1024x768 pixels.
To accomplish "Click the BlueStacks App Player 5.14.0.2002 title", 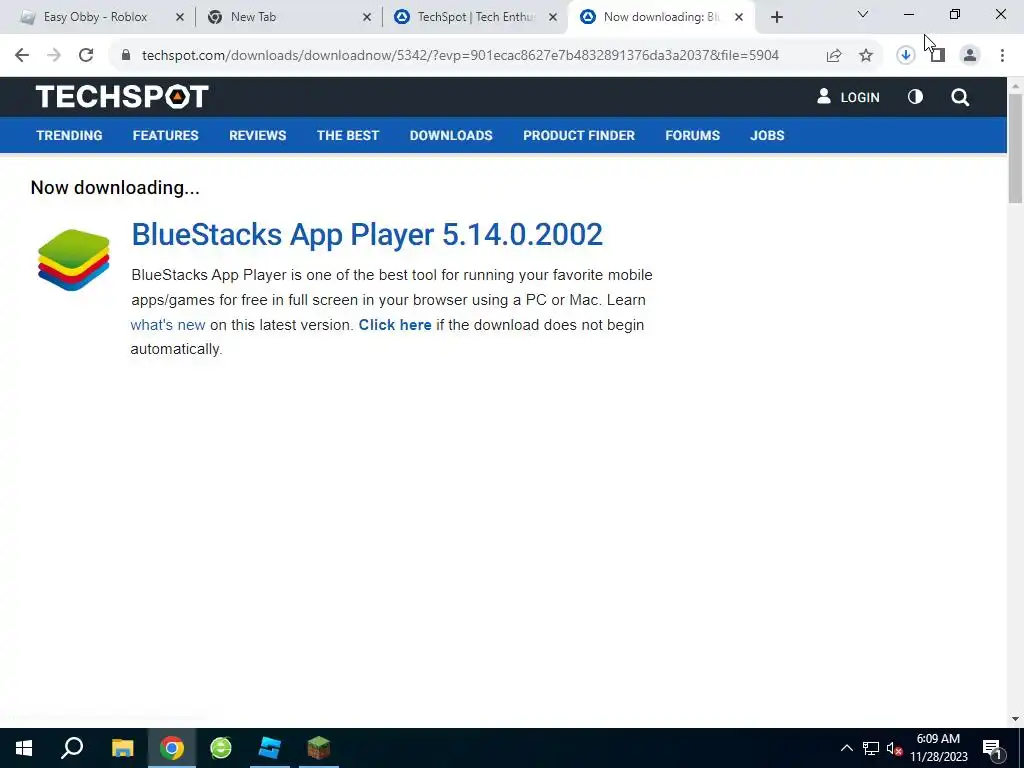I will [x=367, y=234].
